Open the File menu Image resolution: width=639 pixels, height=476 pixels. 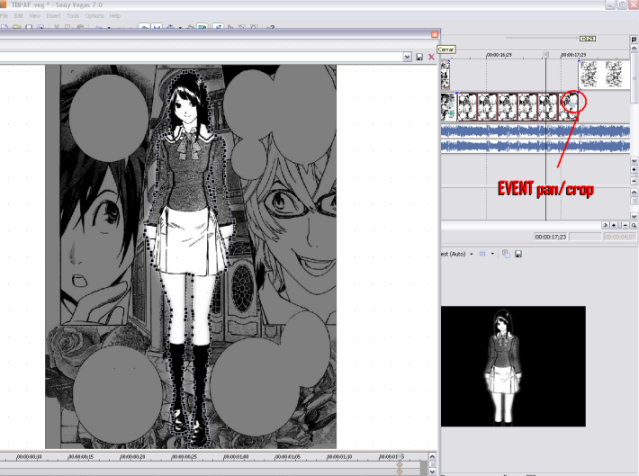click(x=4, y=15)
